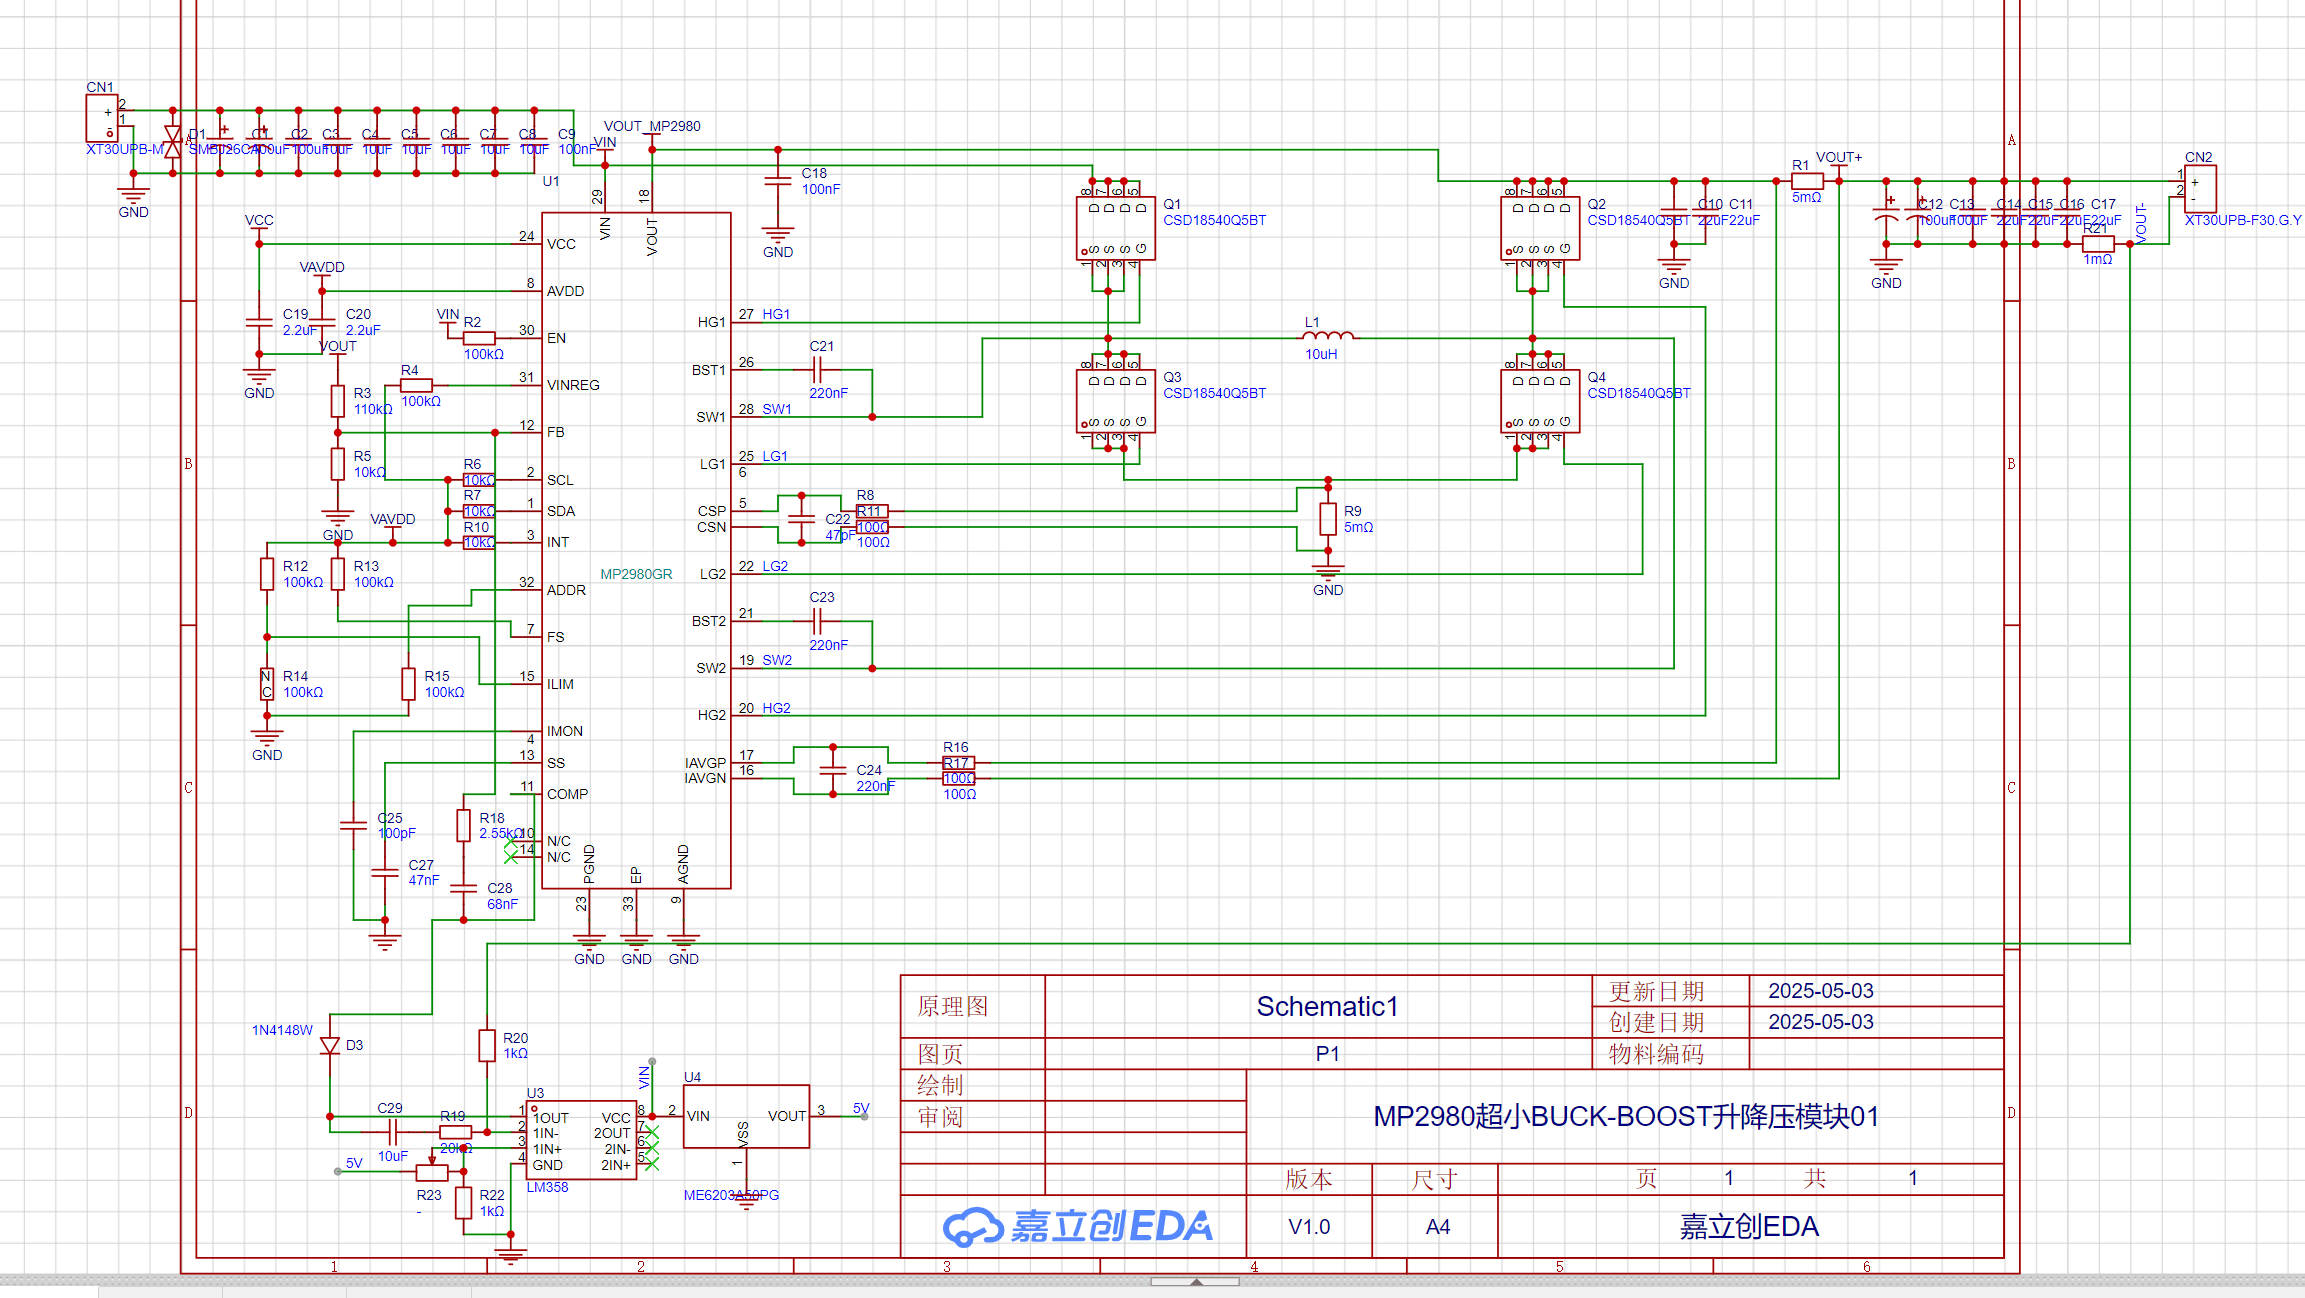
Task: Click the HG1 net label
Action: [776, 314]
